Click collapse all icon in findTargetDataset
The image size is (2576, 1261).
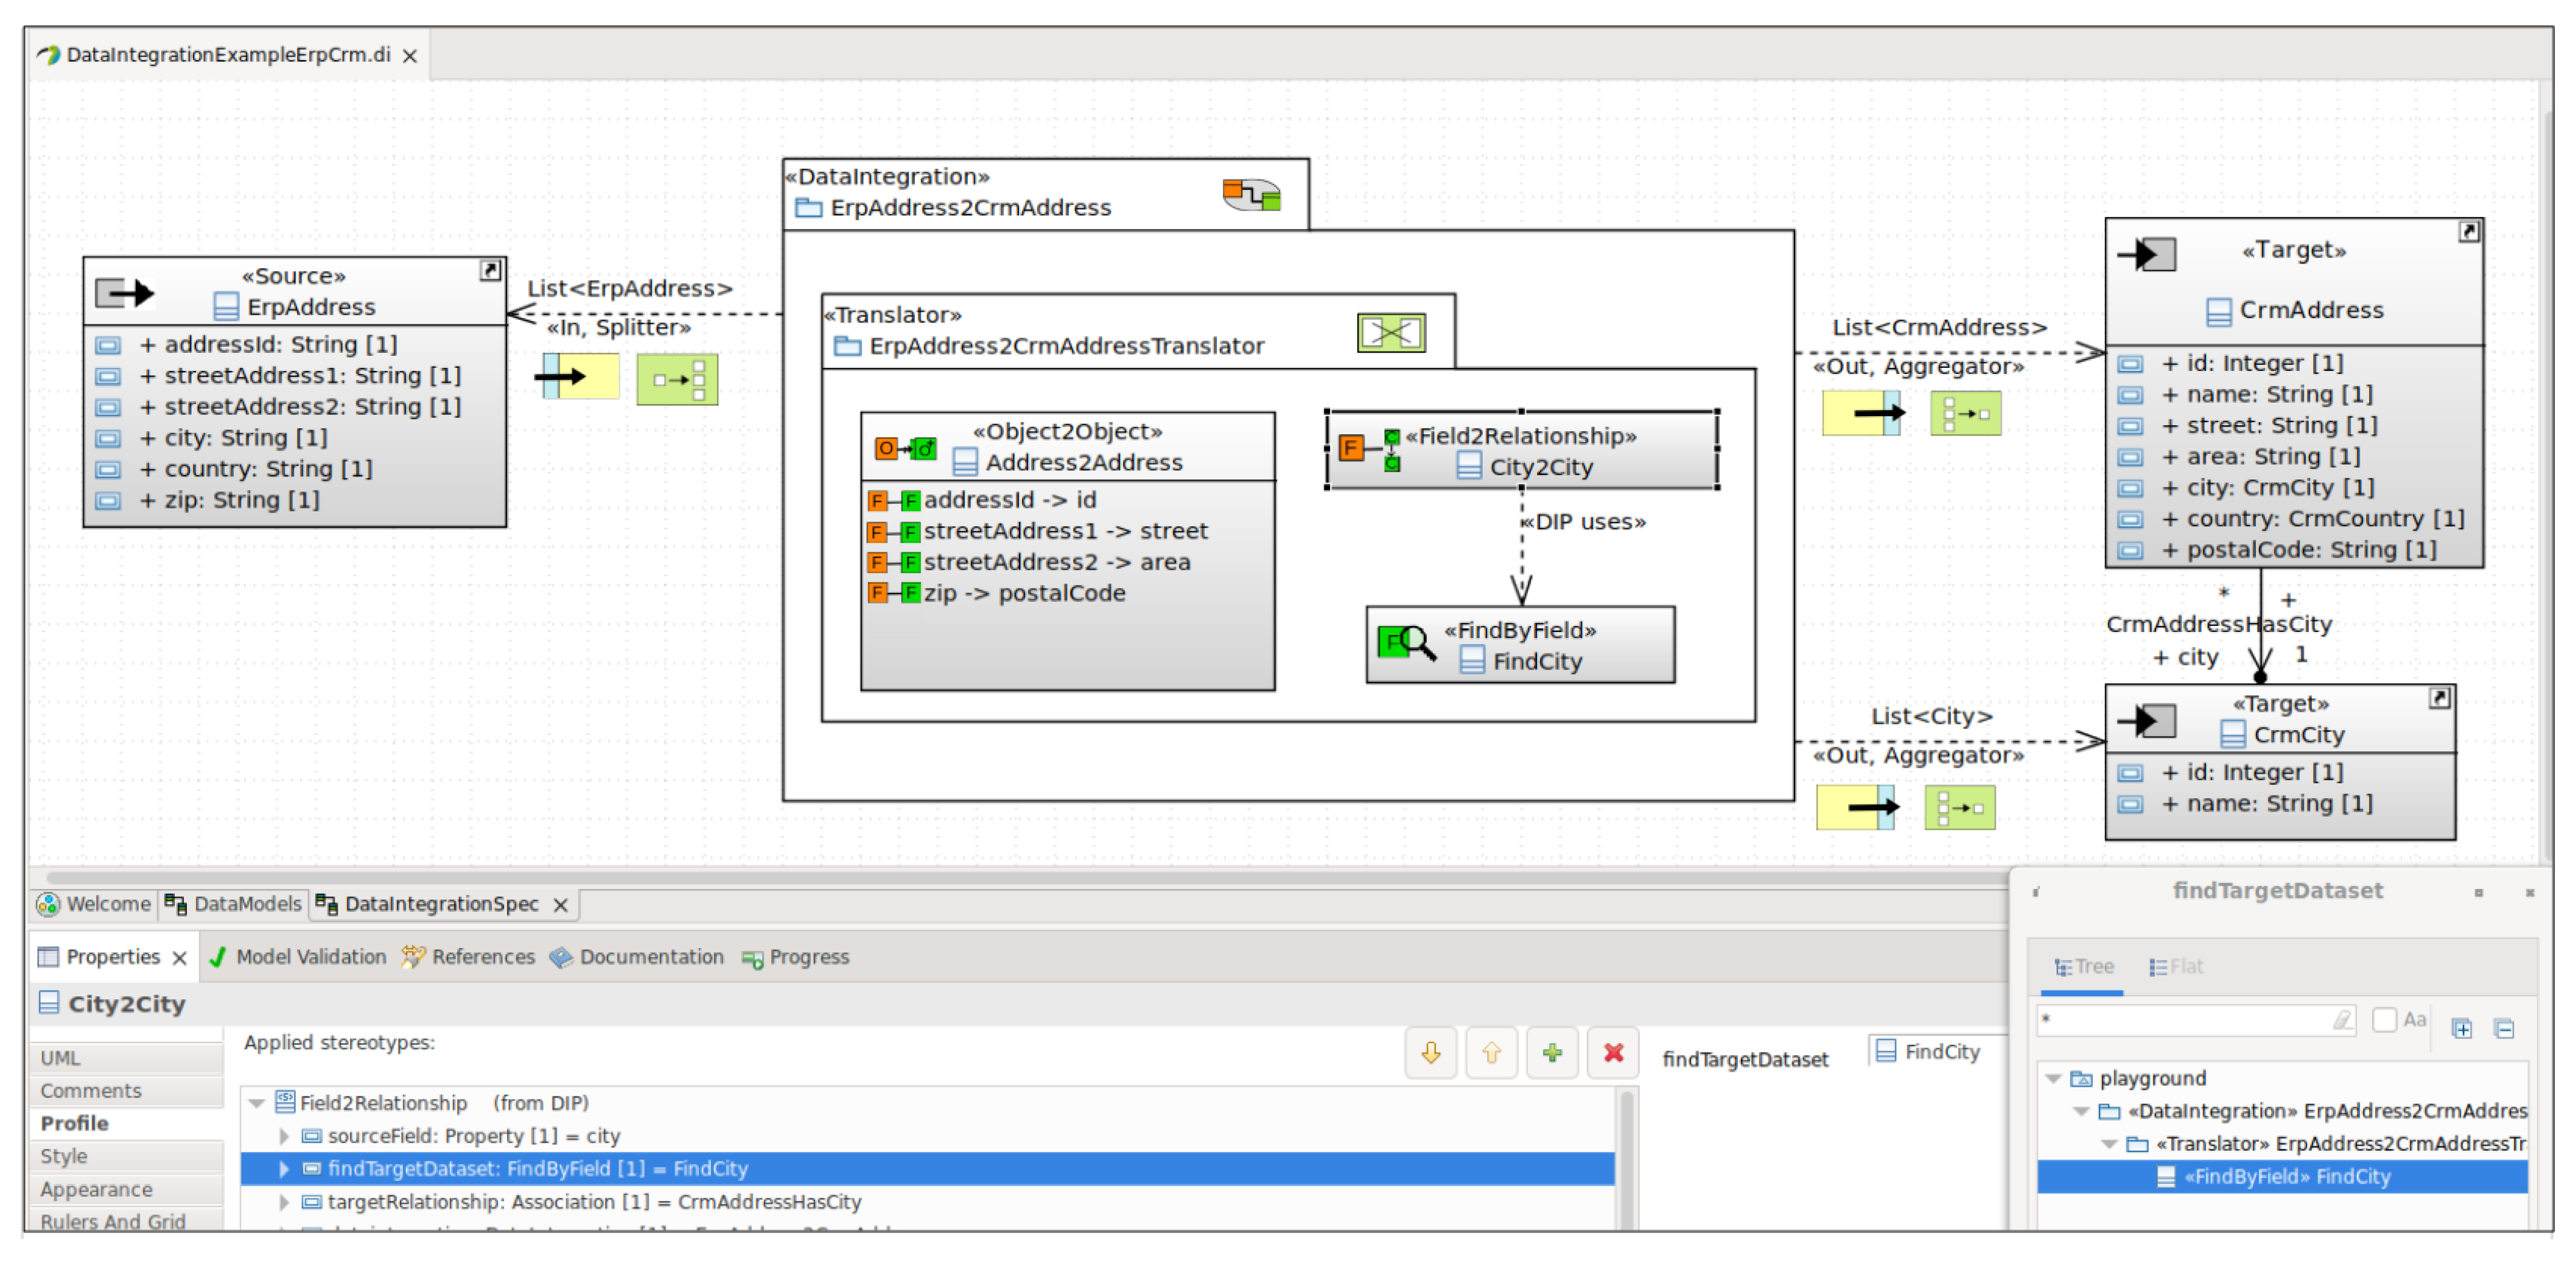click(x=2504, y=1028)
